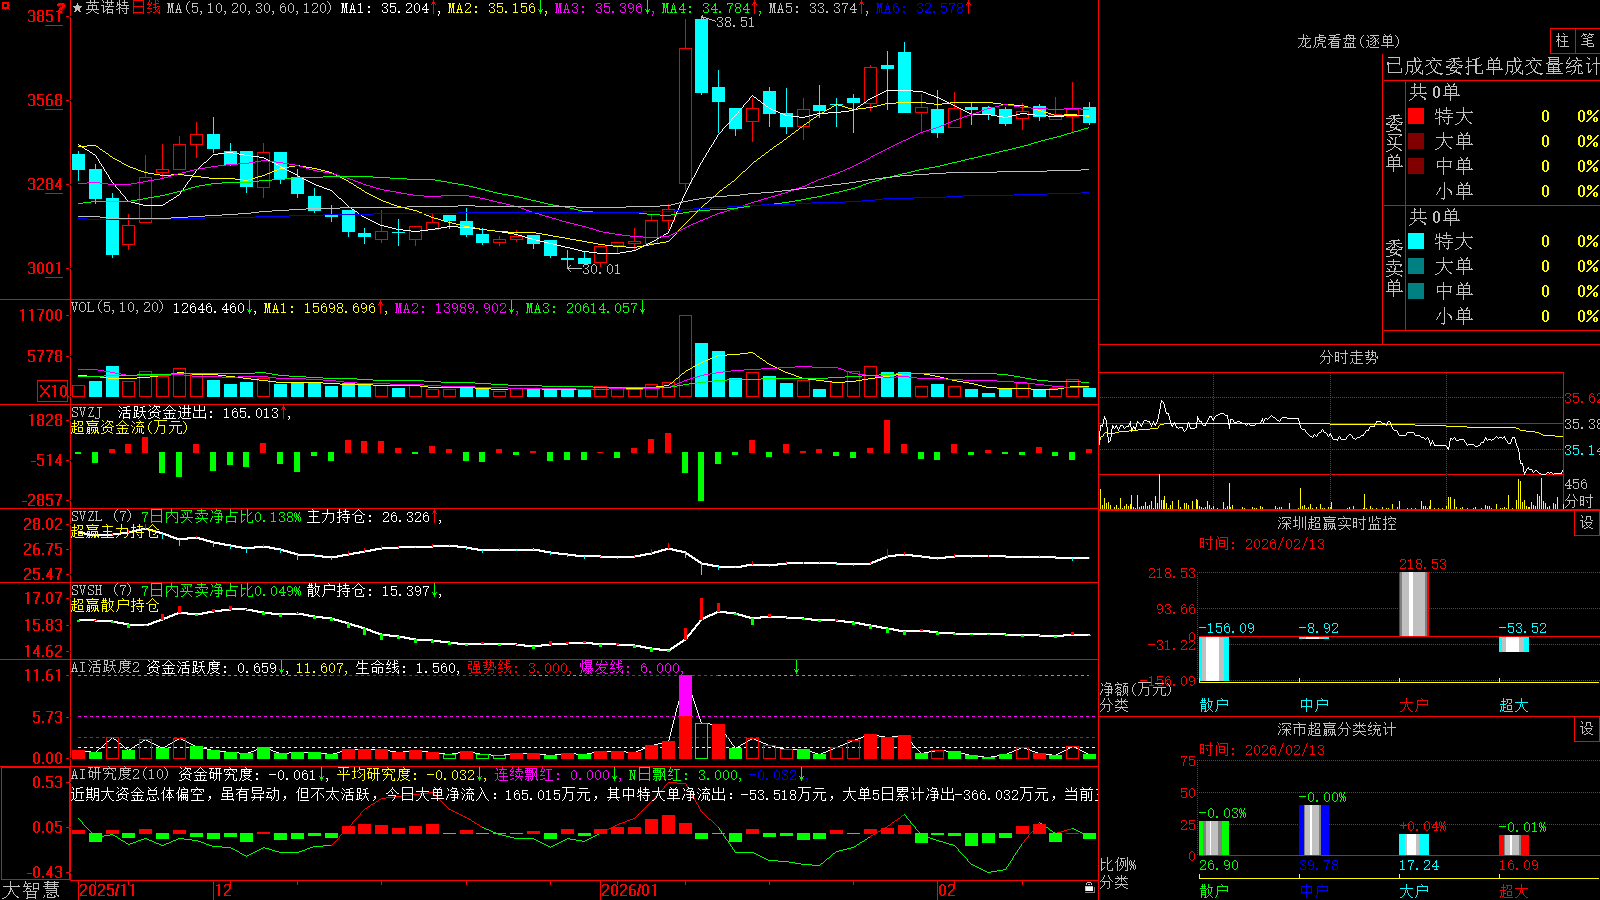Click the 委买单 section label
Viewport: 1600px width, 900px height.
pos(1394,143)
